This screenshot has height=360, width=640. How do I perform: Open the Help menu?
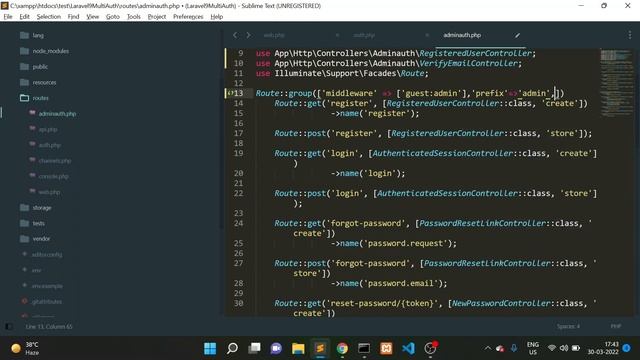(217, 17)
